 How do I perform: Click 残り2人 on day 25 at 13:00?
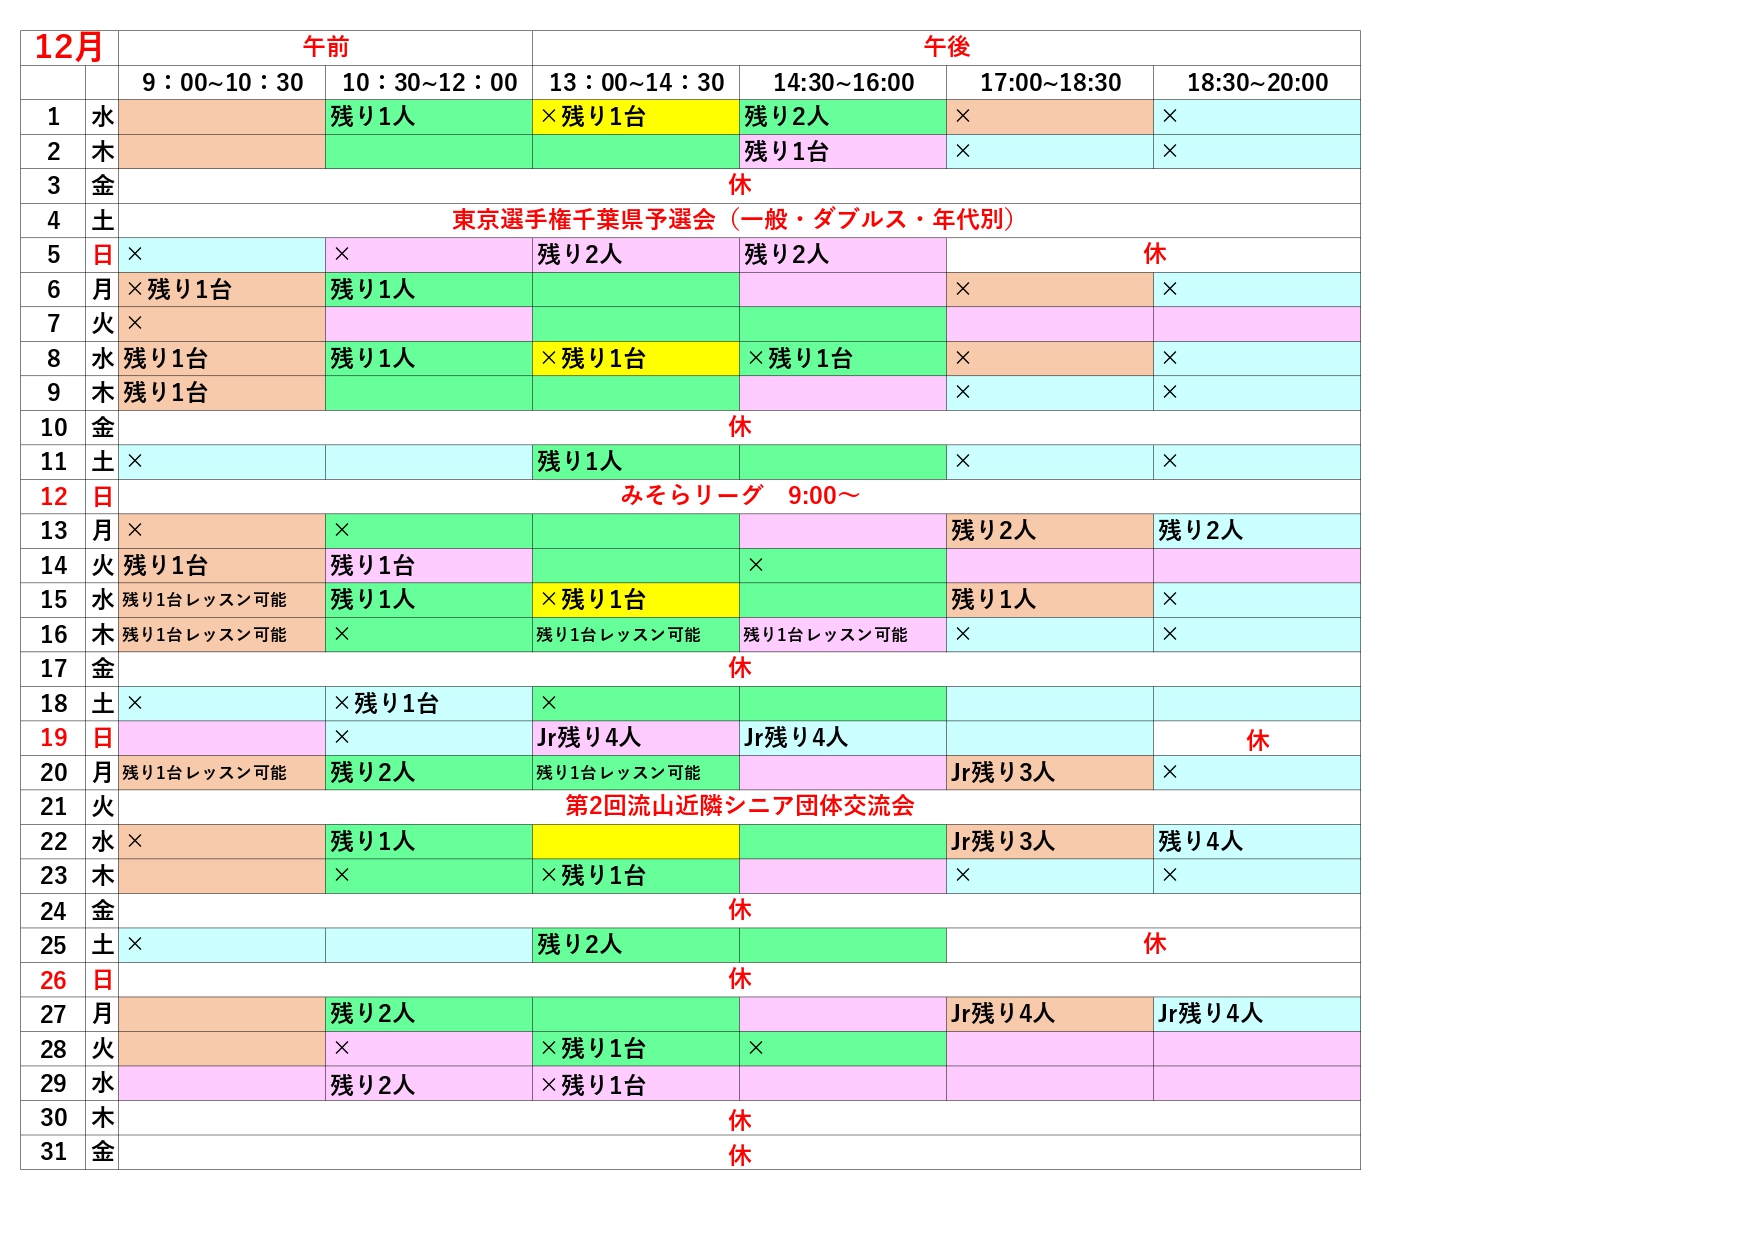580,945
